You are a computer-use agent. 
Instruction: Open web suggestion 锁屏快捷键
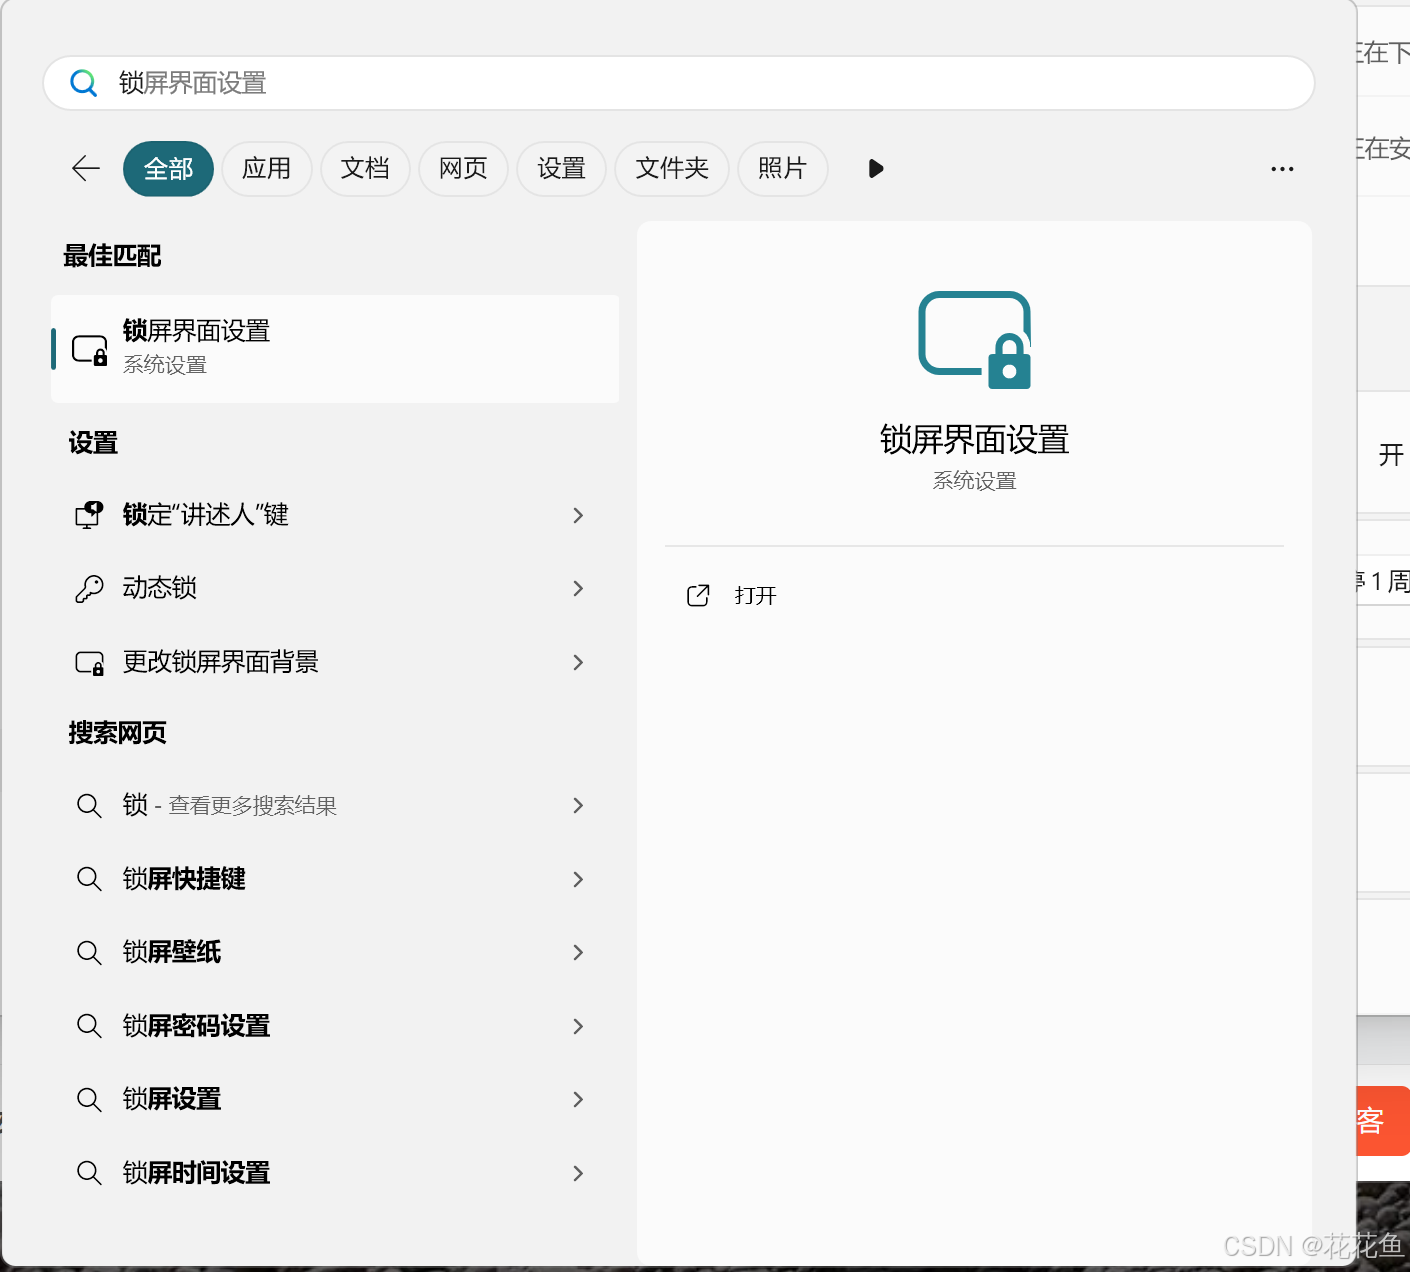click(335, 879)
